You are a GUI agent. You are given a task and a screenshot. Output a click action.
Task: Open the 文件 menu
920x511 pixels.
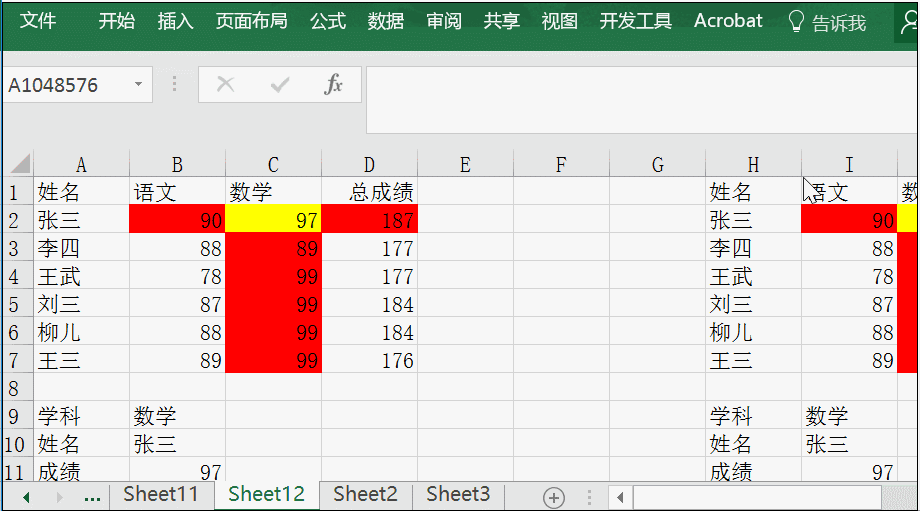point(38,21)
